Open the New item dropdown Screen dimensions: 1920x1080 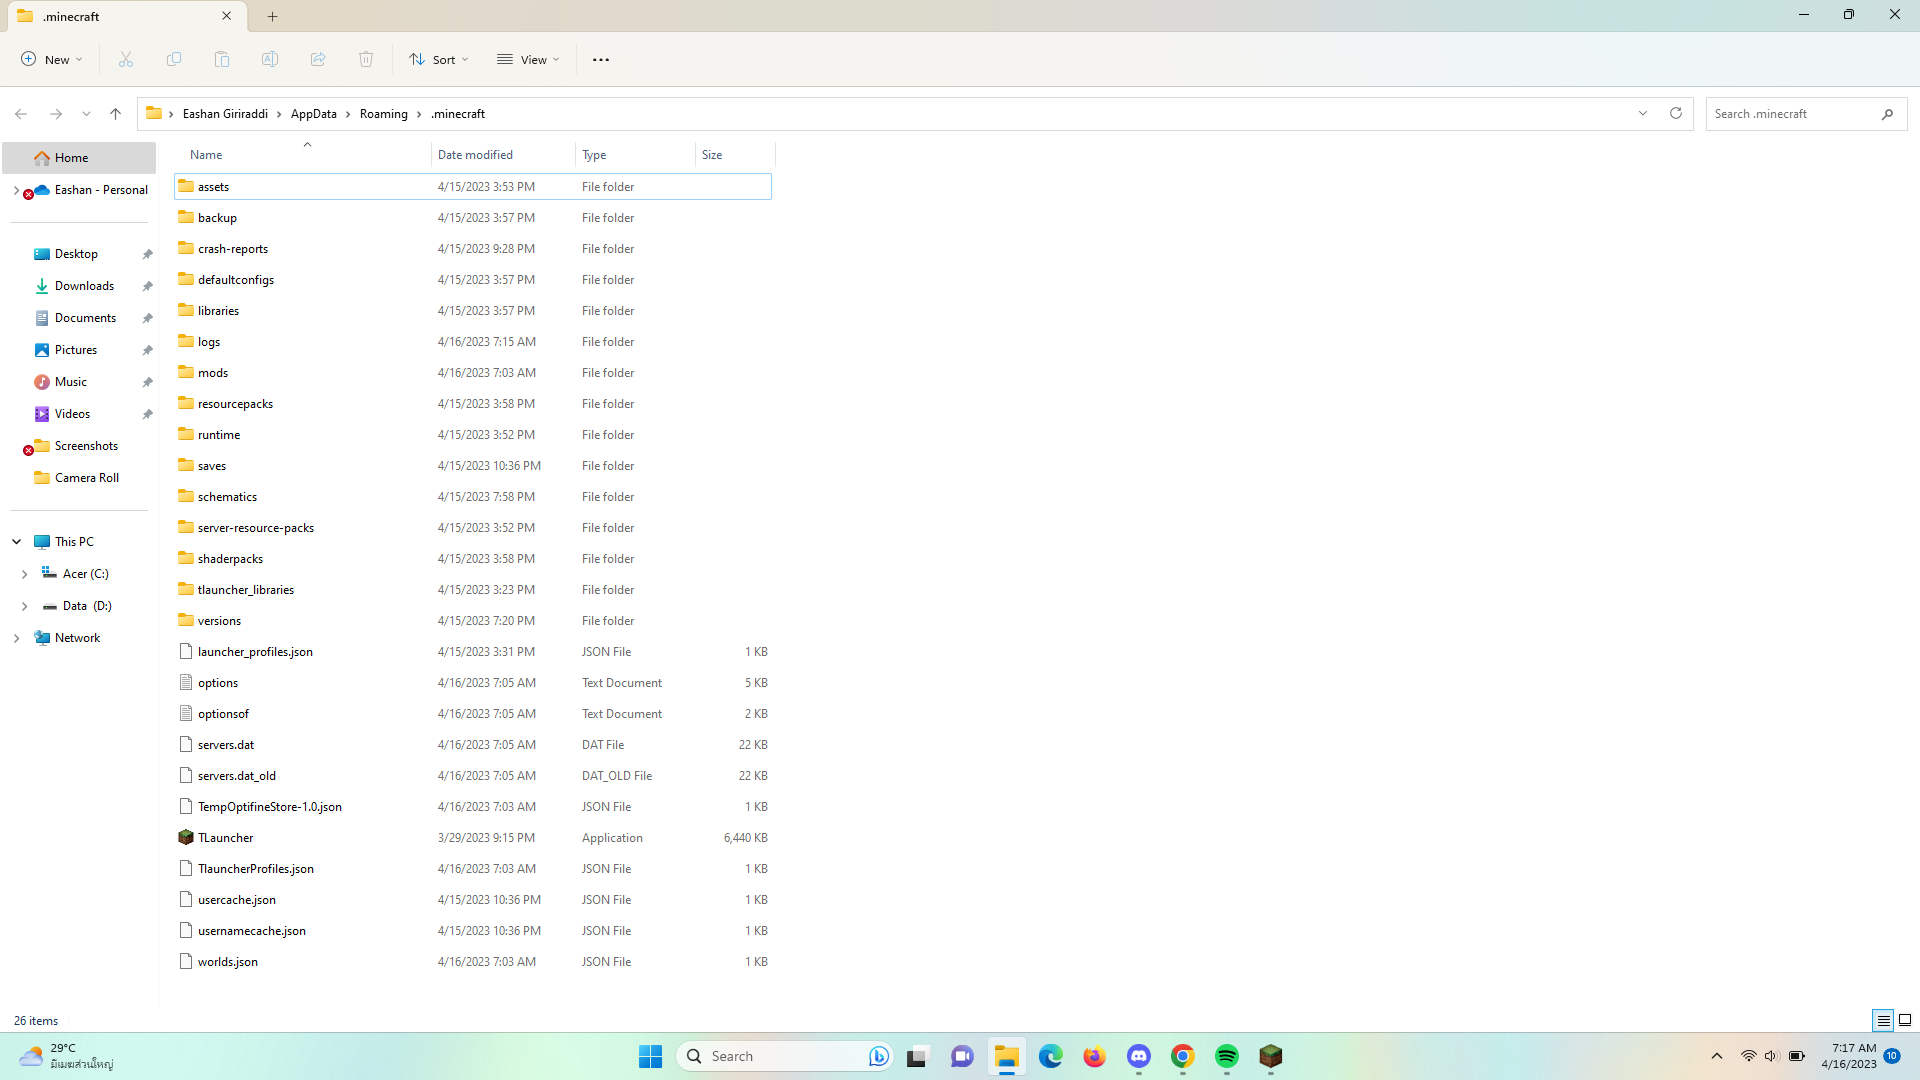coord(52,60)
